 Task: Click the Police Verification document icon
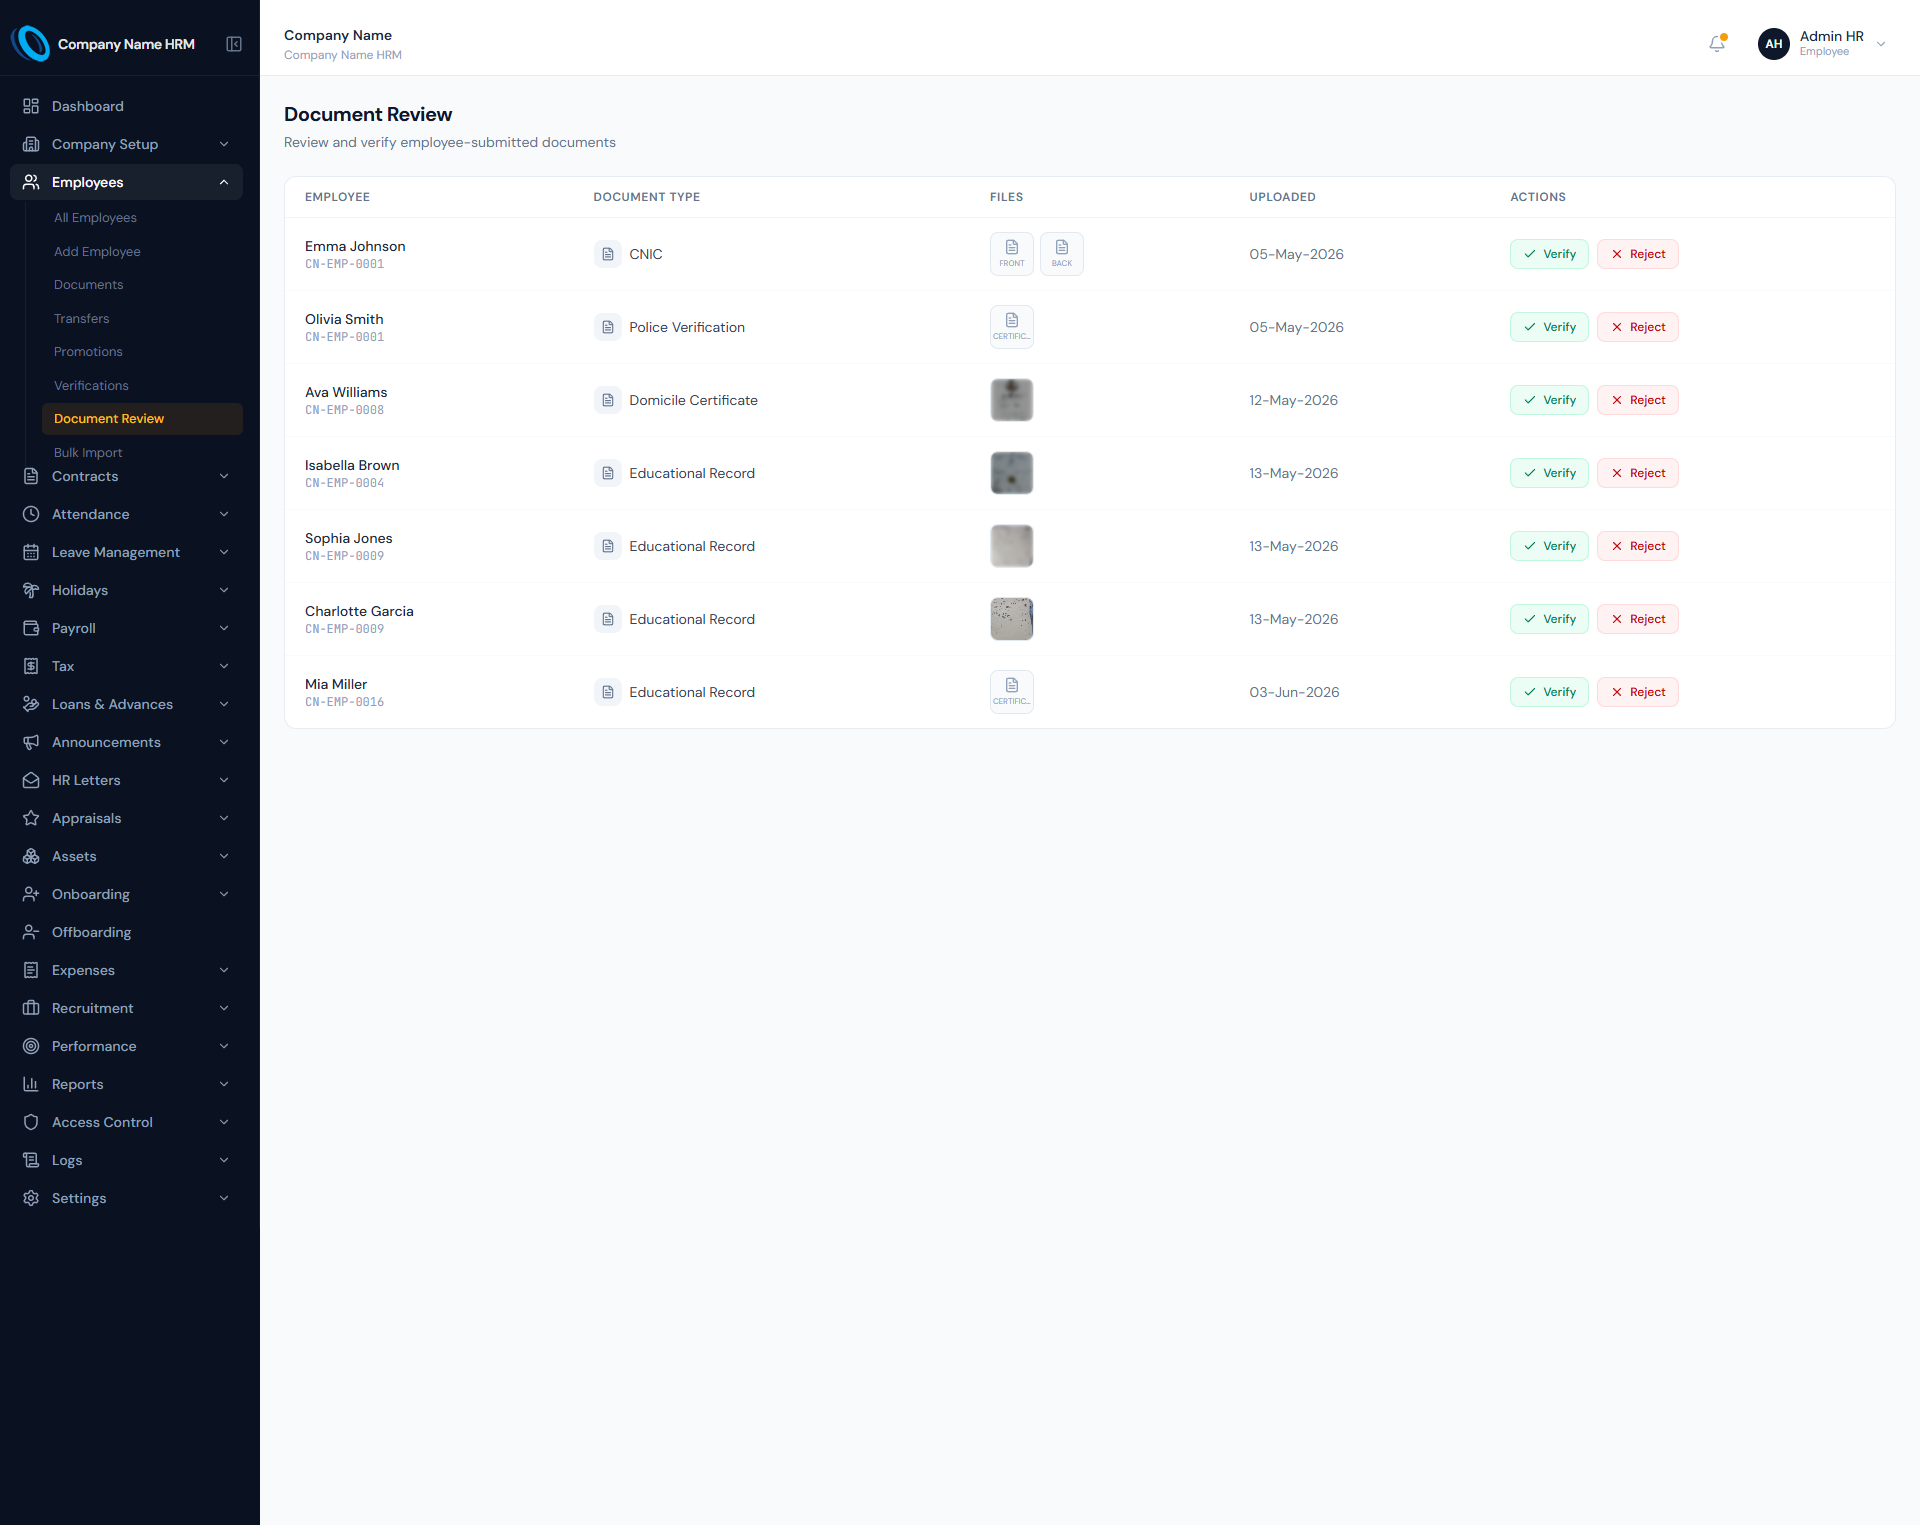(x=607, y=327)
